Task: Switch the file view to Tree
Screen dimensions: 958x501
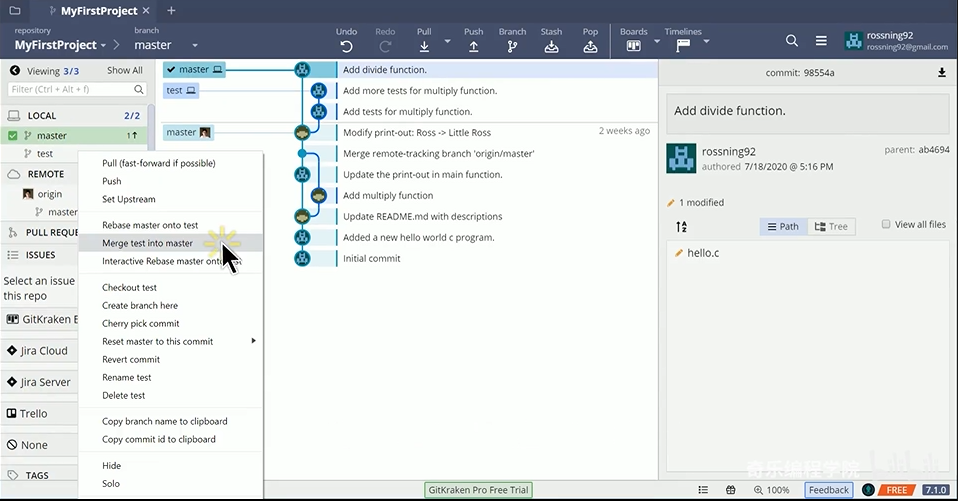Action: (x=831, y=227)
